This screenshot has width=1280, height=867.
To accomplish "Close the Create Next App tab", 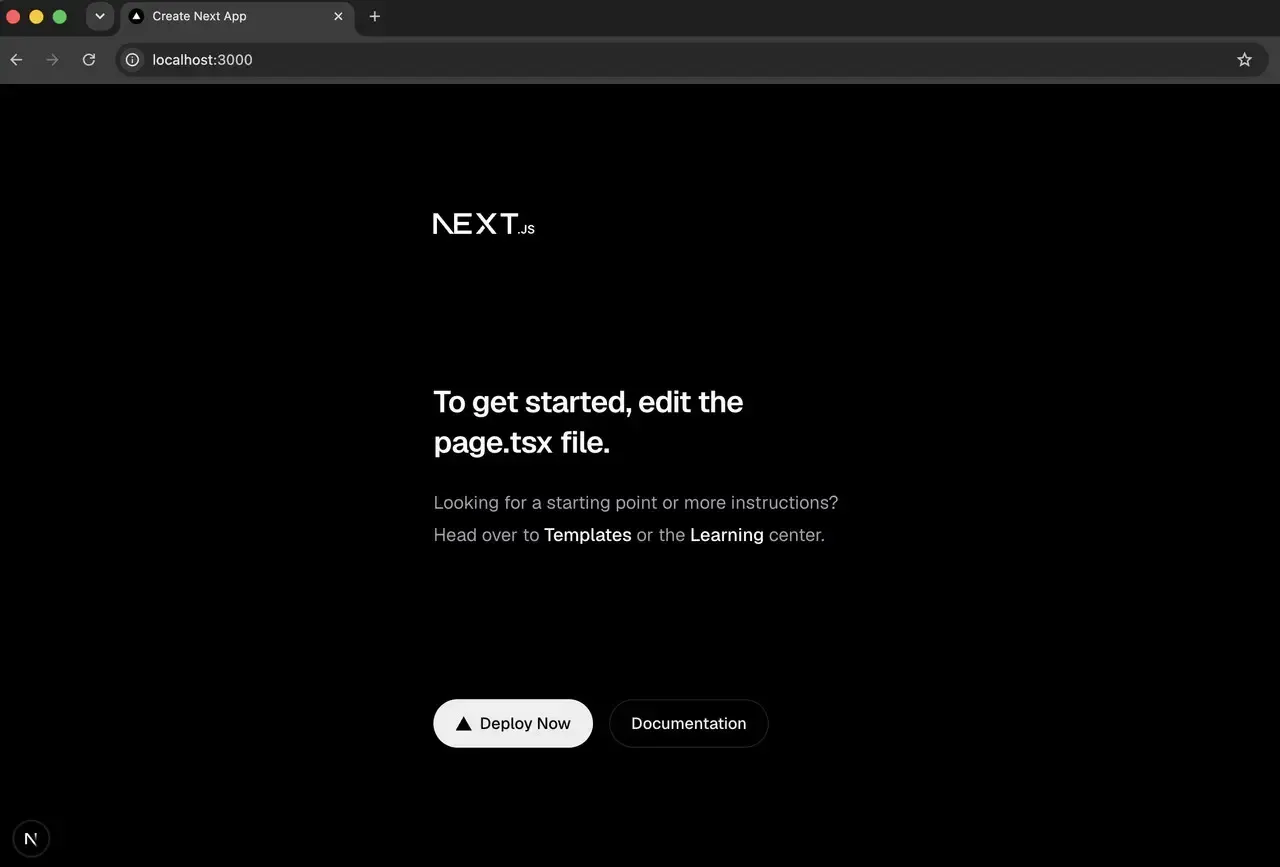I will pos(338,16).
